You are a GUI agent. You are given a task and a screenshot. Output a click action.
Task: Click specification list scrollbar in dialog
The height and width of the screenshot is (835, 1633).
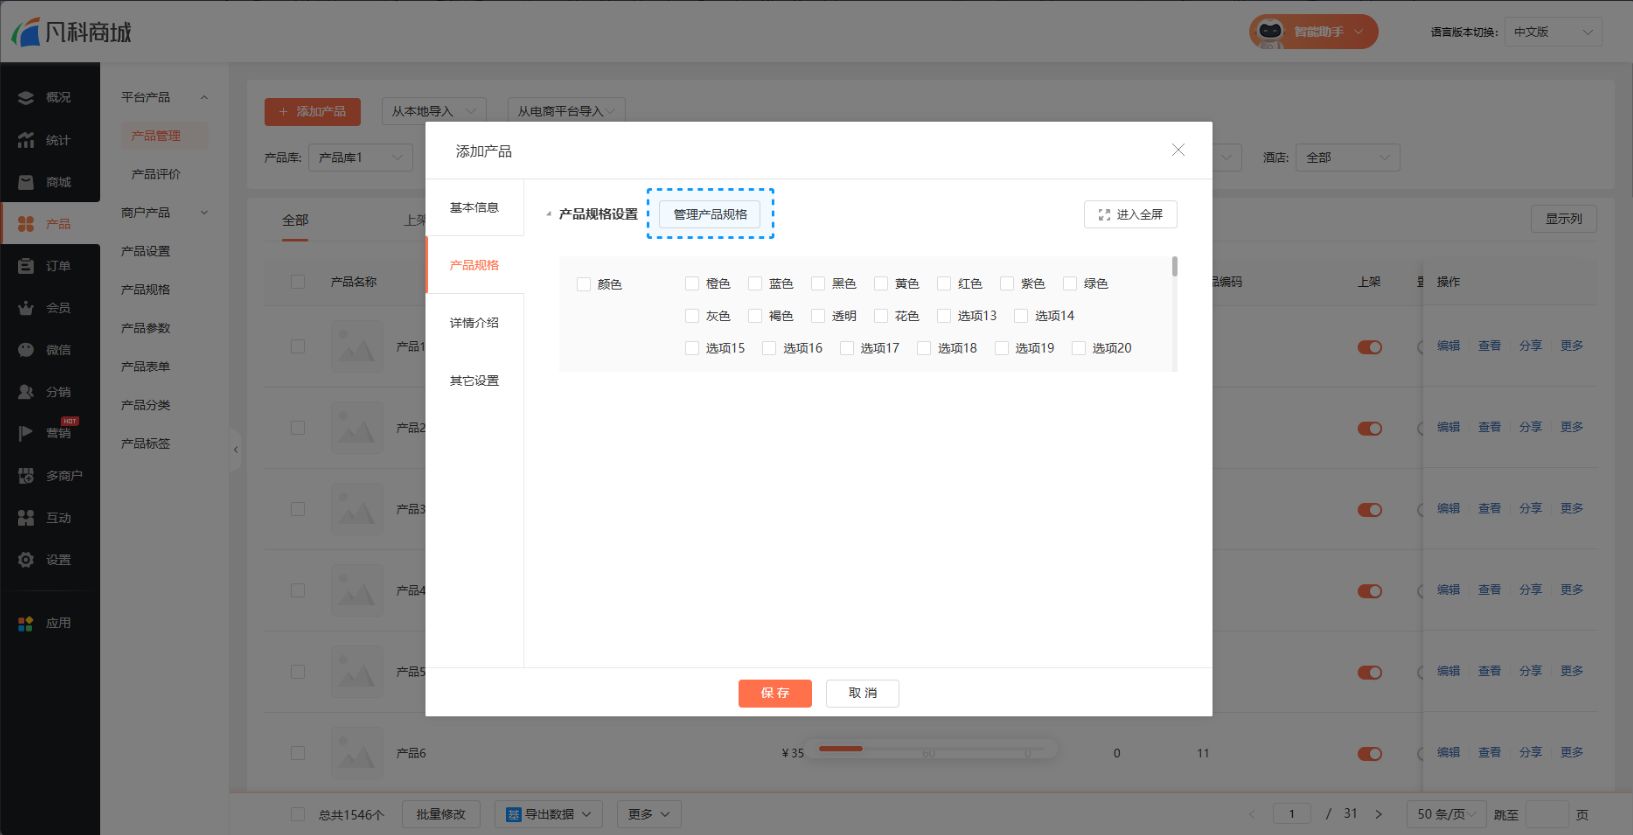[1175, 266]
